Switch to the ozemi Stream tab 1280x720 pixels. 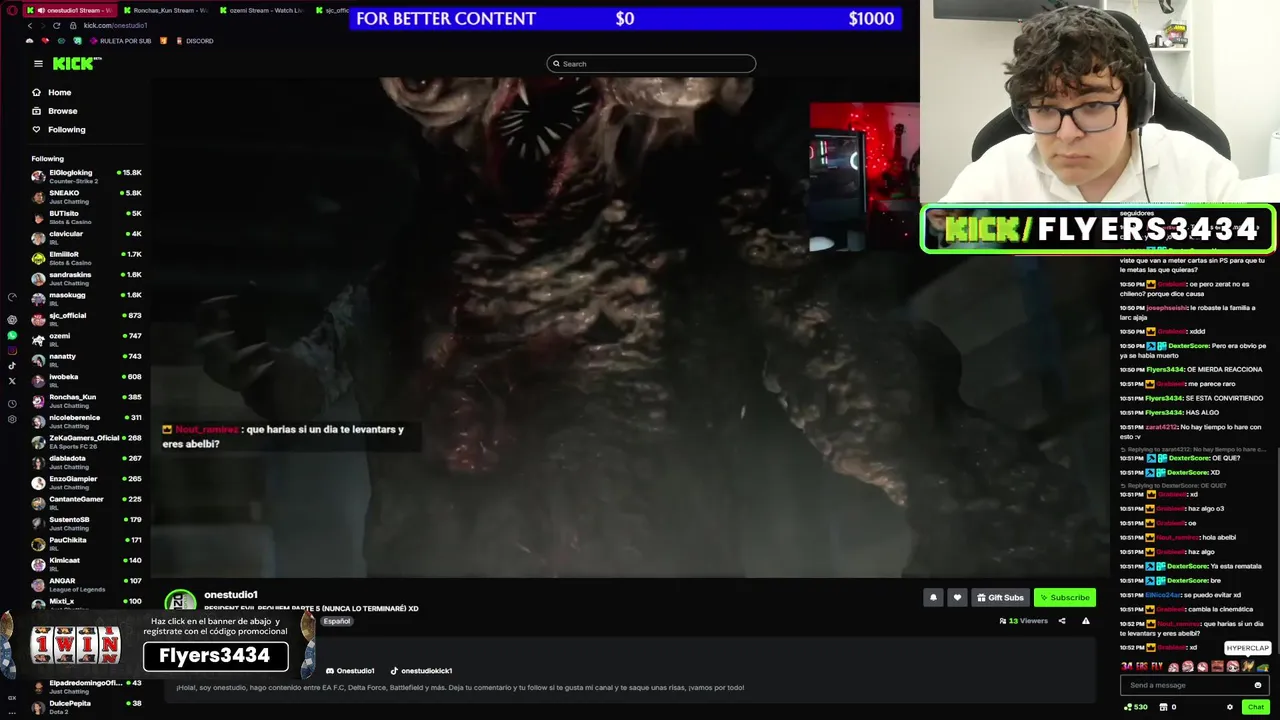[261, 10]
